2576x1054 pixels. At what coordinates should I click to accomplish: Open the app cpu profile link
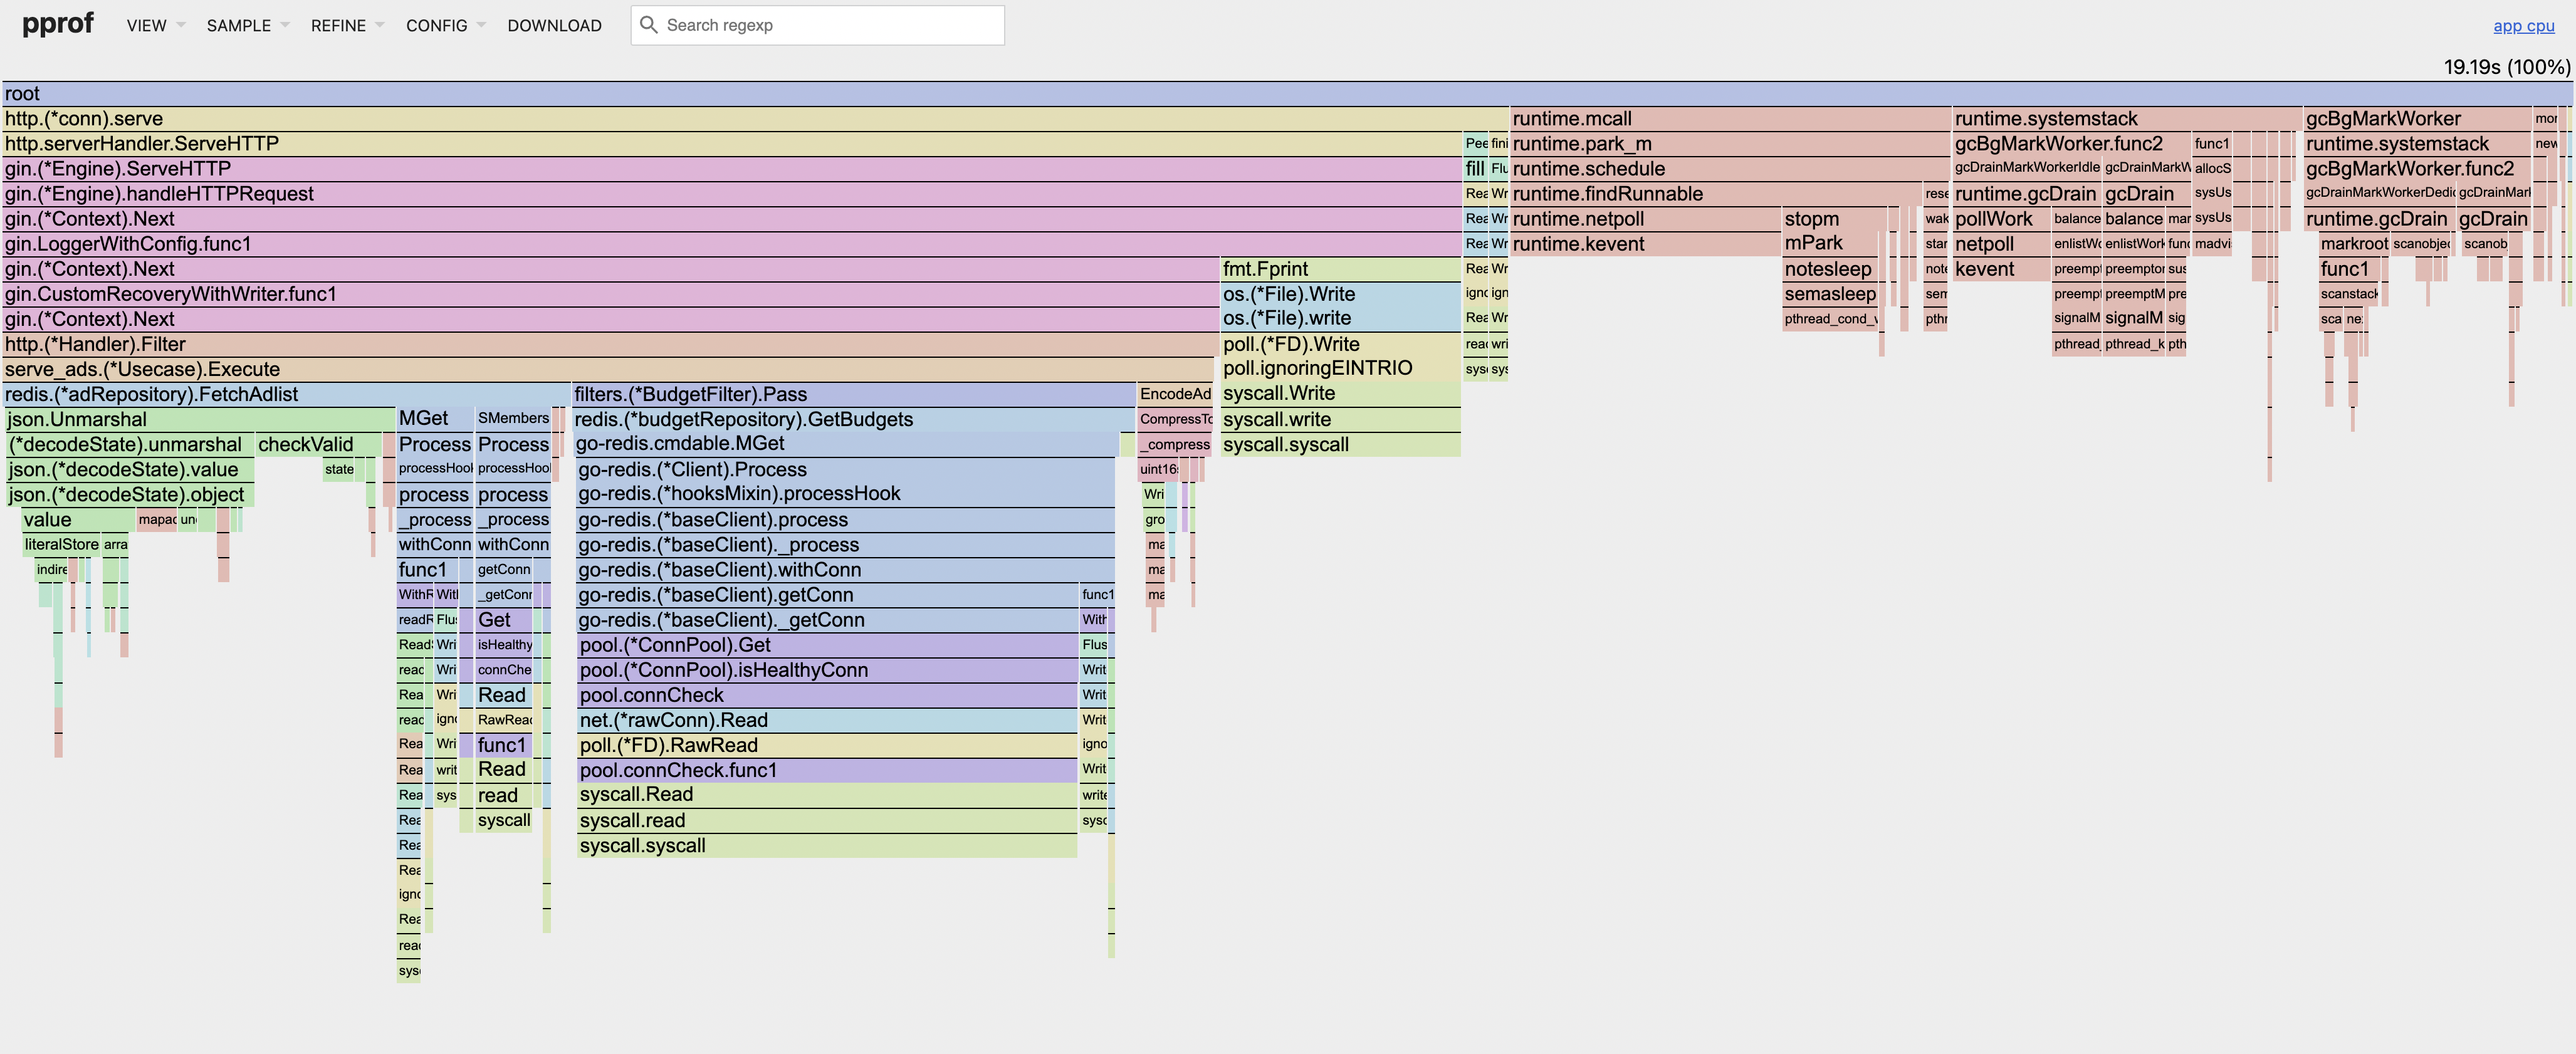tap(2523, 26)
